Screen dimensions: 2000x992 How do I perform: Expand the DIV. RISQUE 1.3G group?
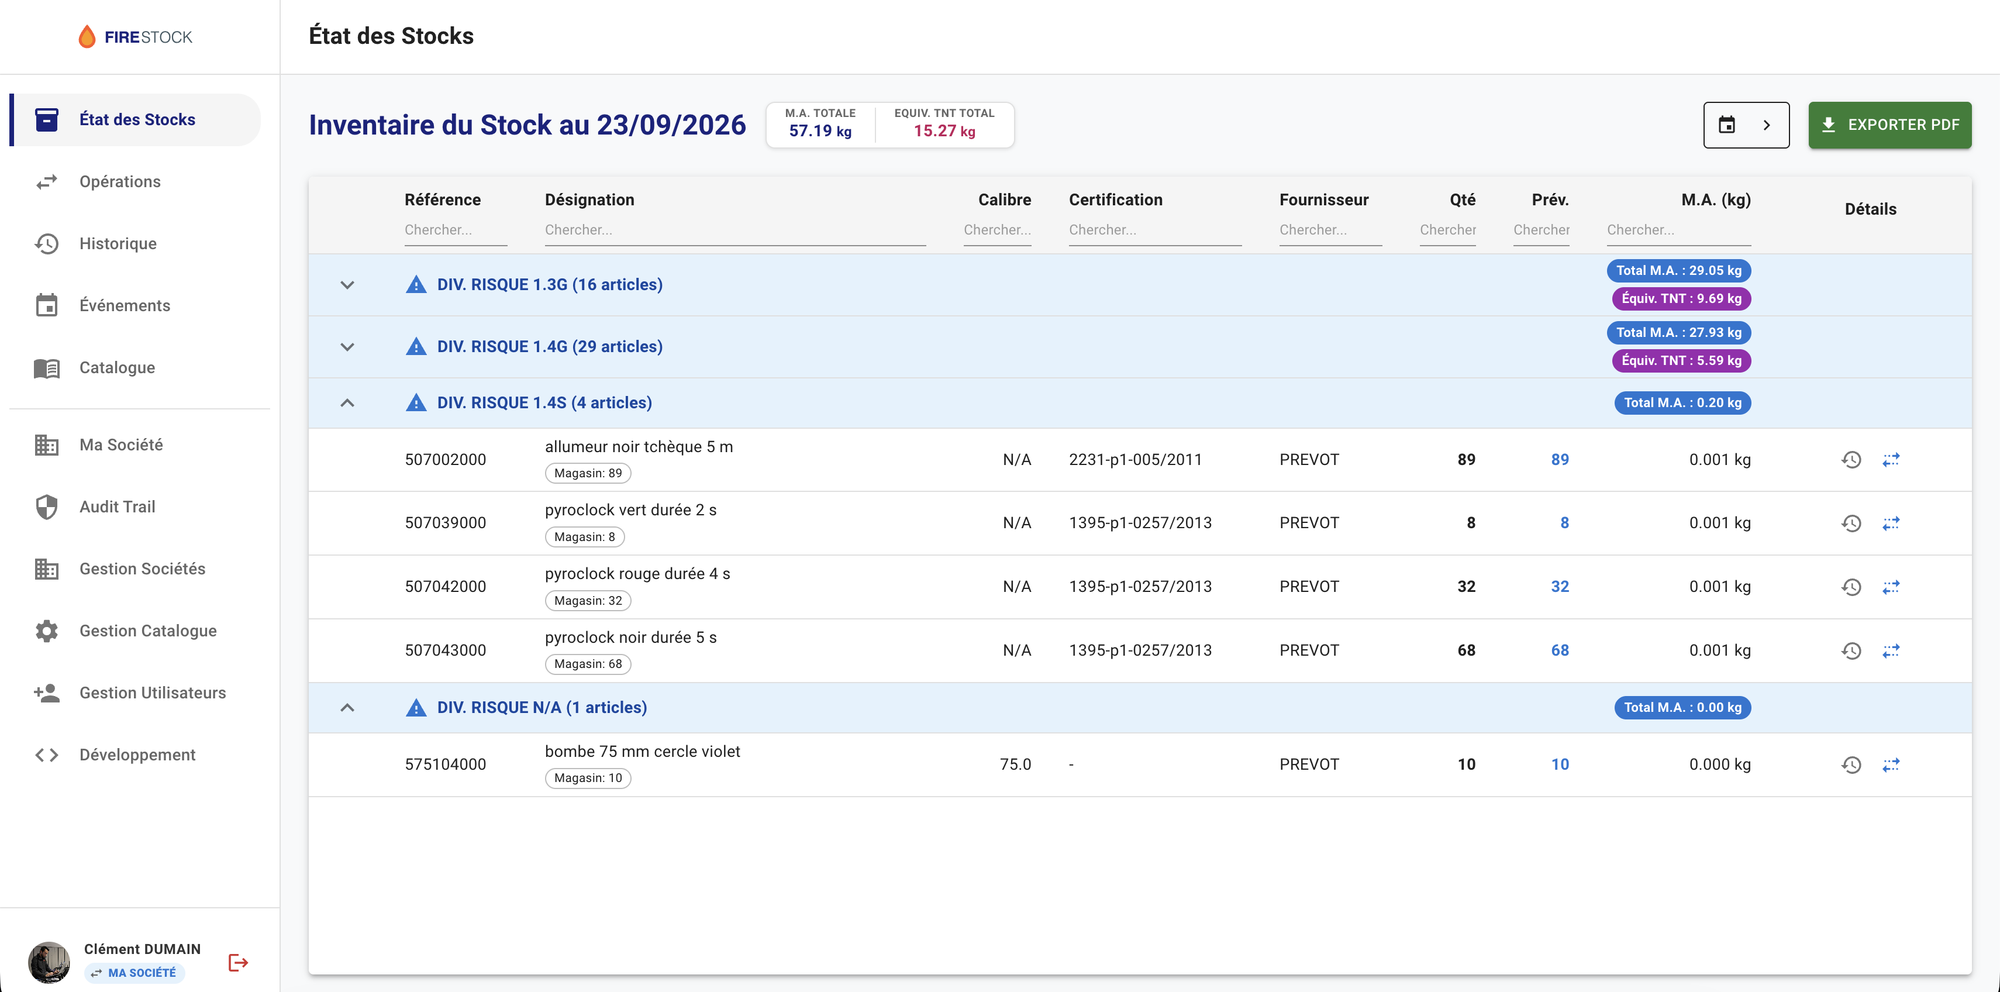pyautogui.click(x=347, y=285)
